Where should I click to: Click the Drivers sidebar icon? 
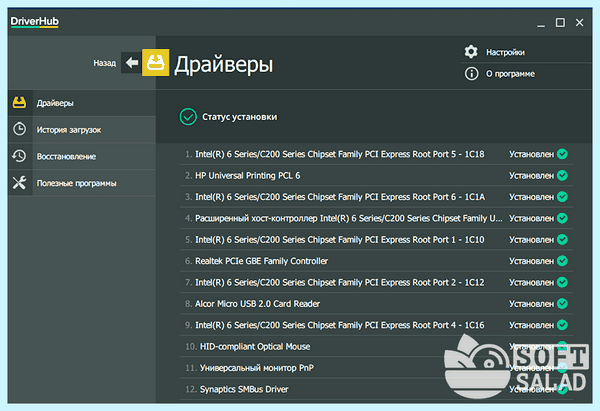[20, 103]
